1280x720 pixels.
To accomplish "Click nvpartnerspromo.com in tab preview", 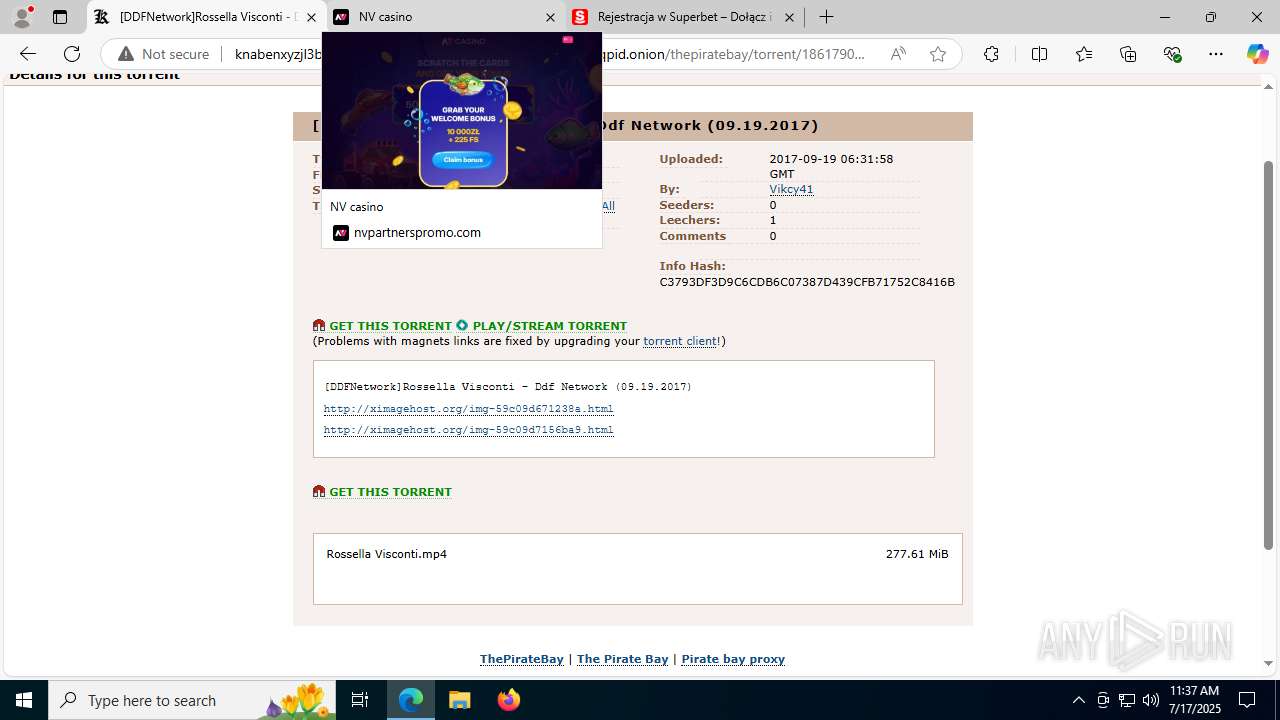I will [x=417, y=233].
